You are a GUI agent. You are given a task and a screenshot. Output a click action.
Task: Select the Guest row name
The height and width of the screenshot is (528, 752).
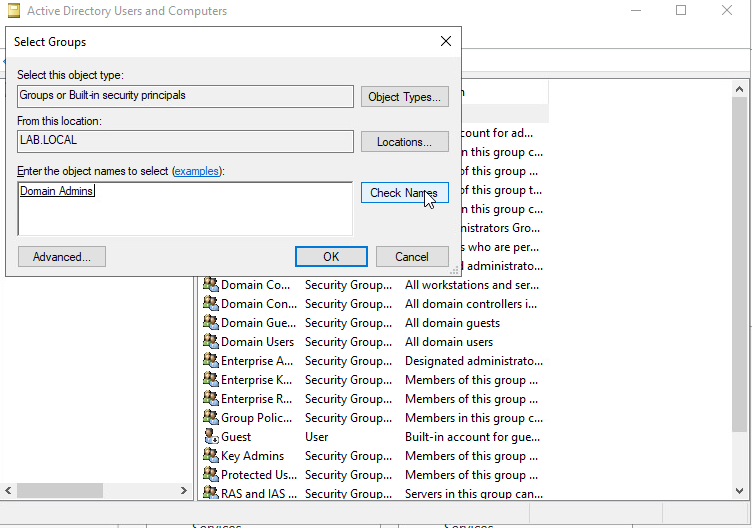[235, 437]
